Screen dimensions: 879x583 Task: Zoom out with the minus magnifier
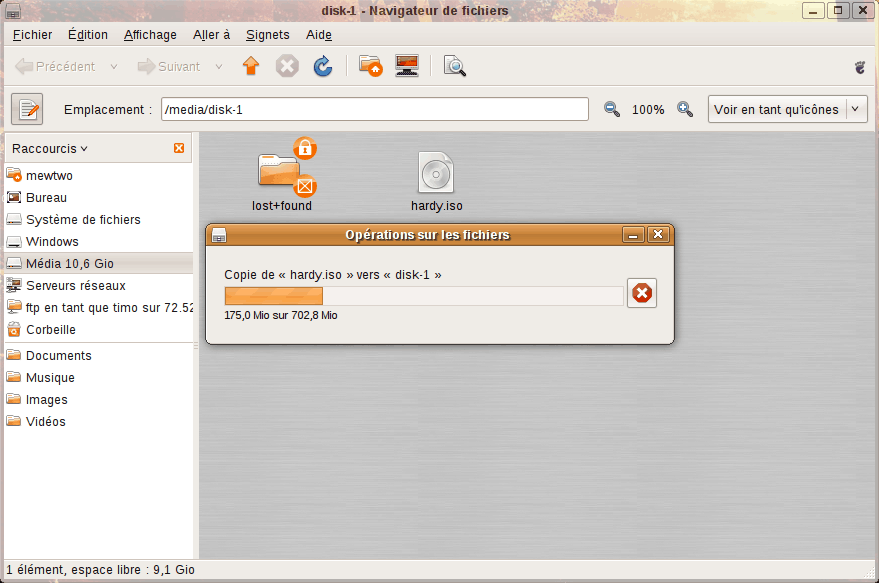coord(612,109)
